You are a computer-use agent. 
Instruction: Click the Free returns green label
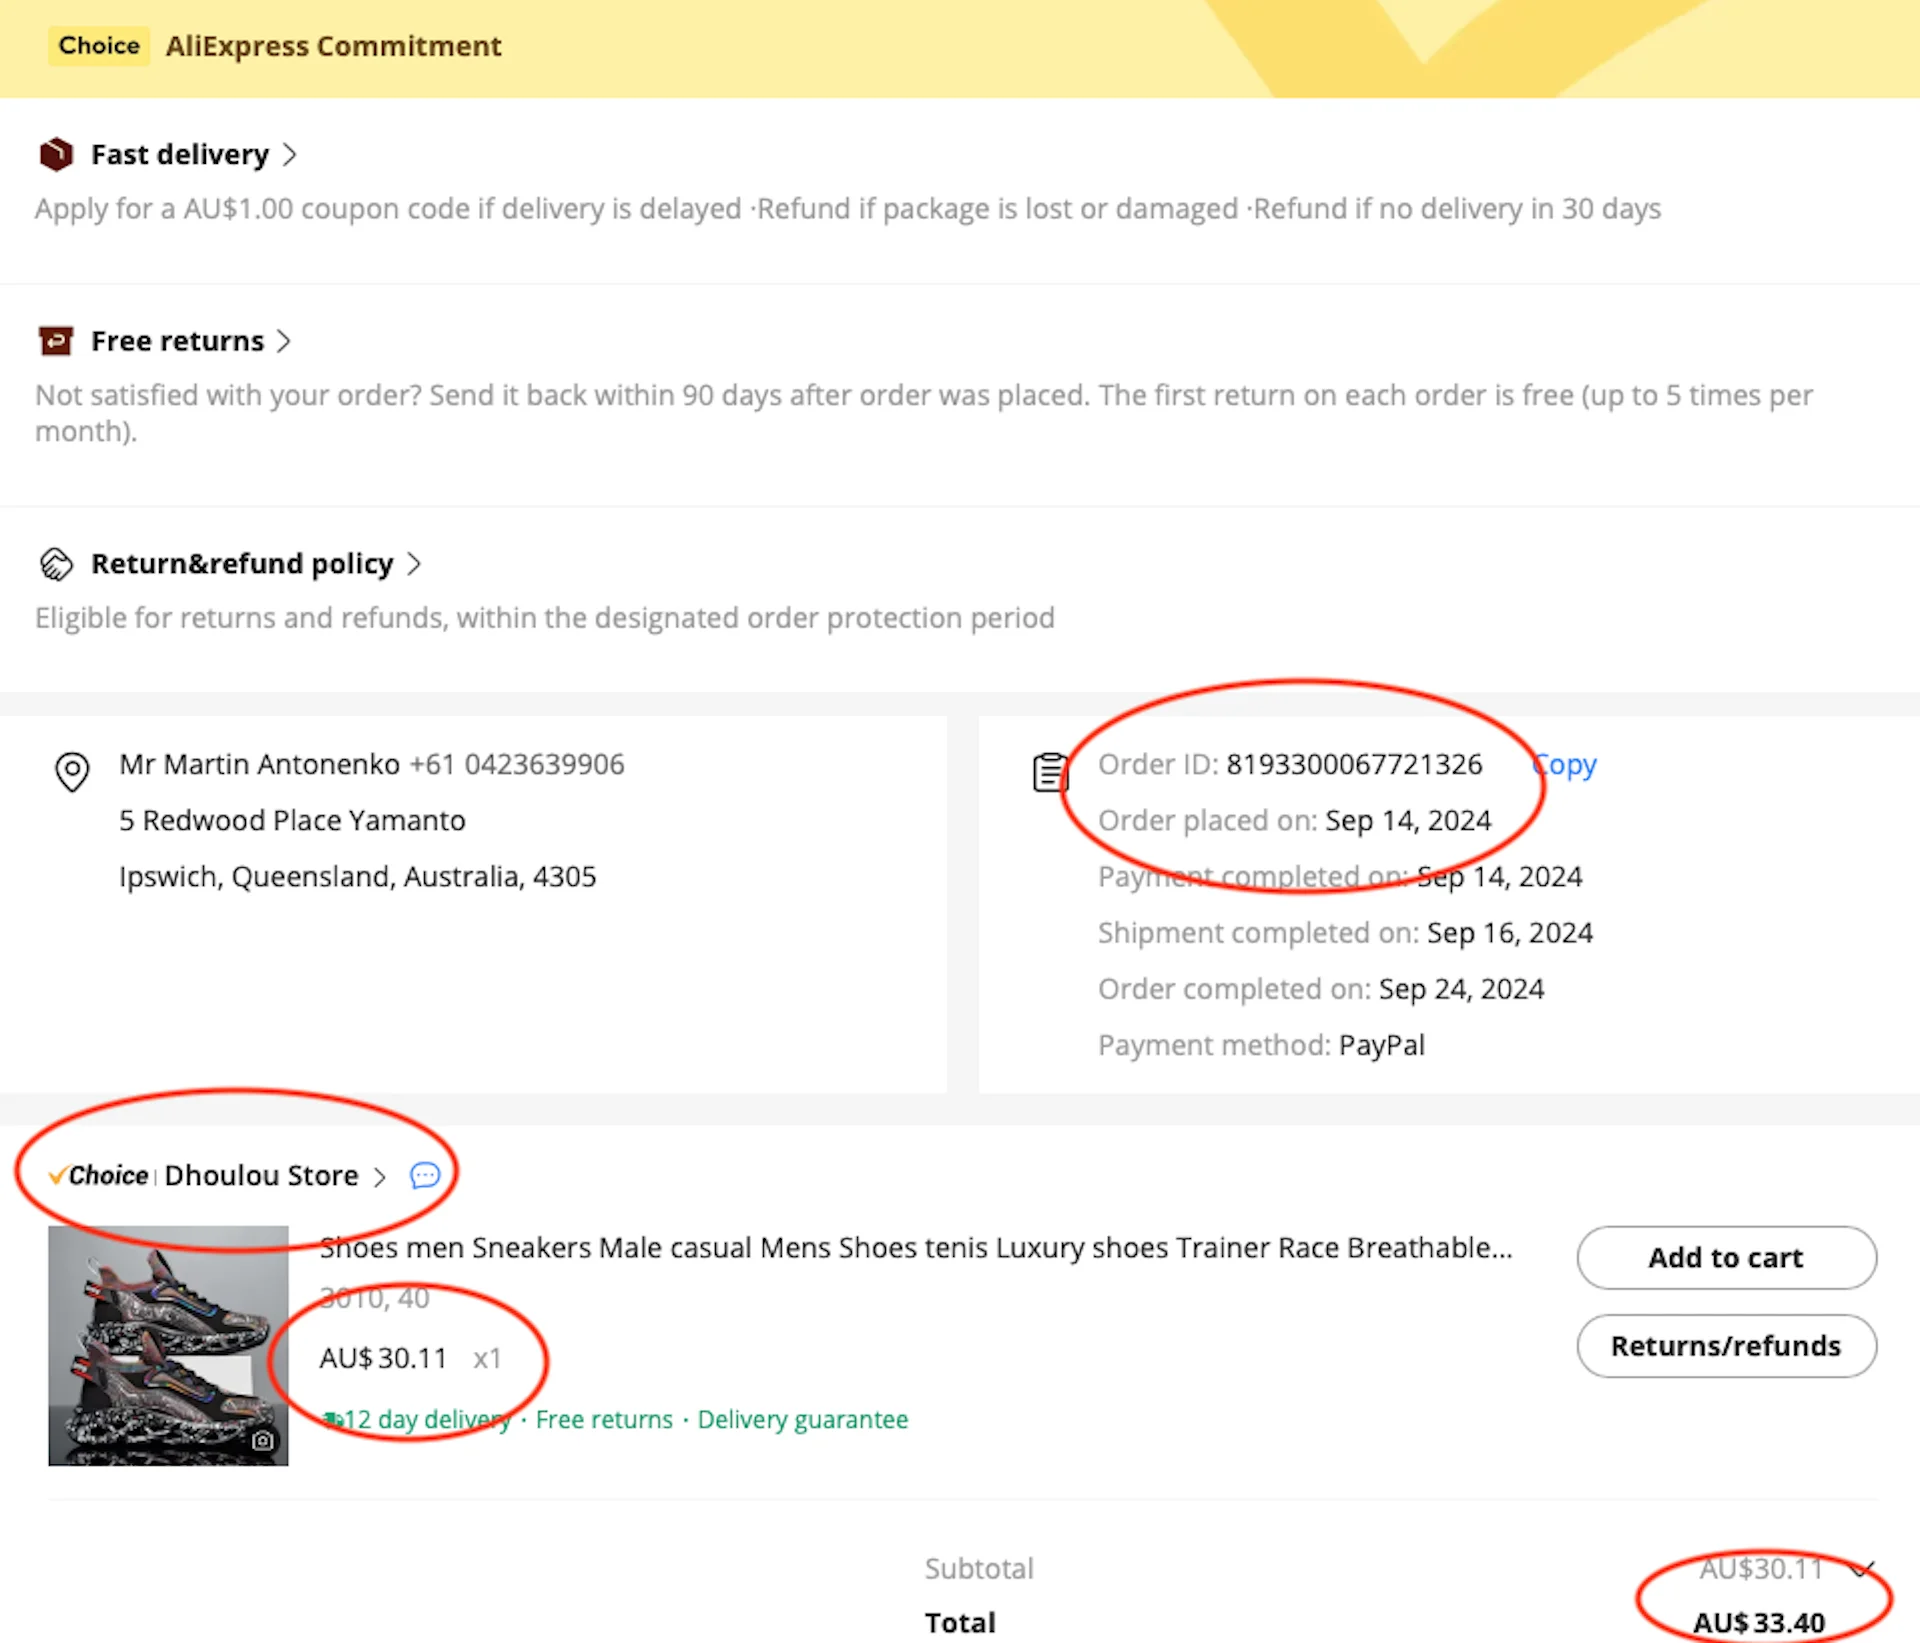coord(604,1420)
